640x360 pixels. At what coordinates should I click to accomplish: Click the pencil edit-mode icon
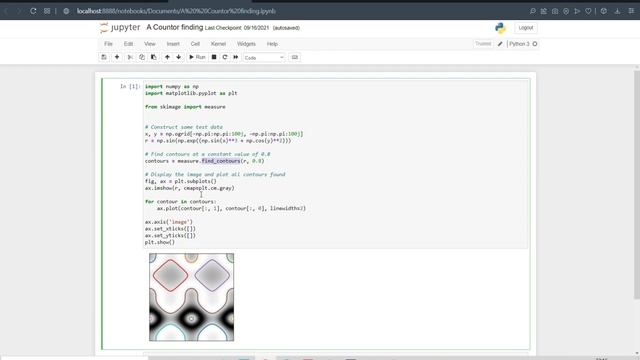(500, 44)
